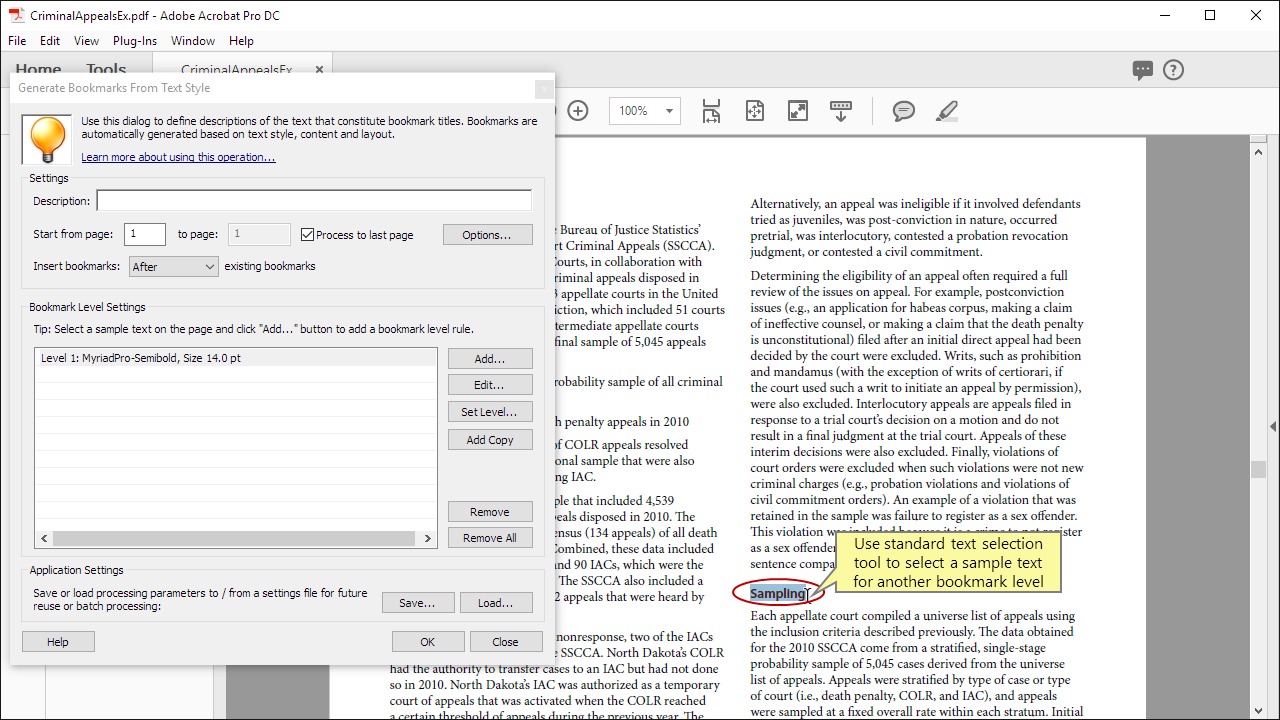Click the feedback speech bubble icon
The width and height of the screenshot is (1280, 720).
tap(1142, 70)
